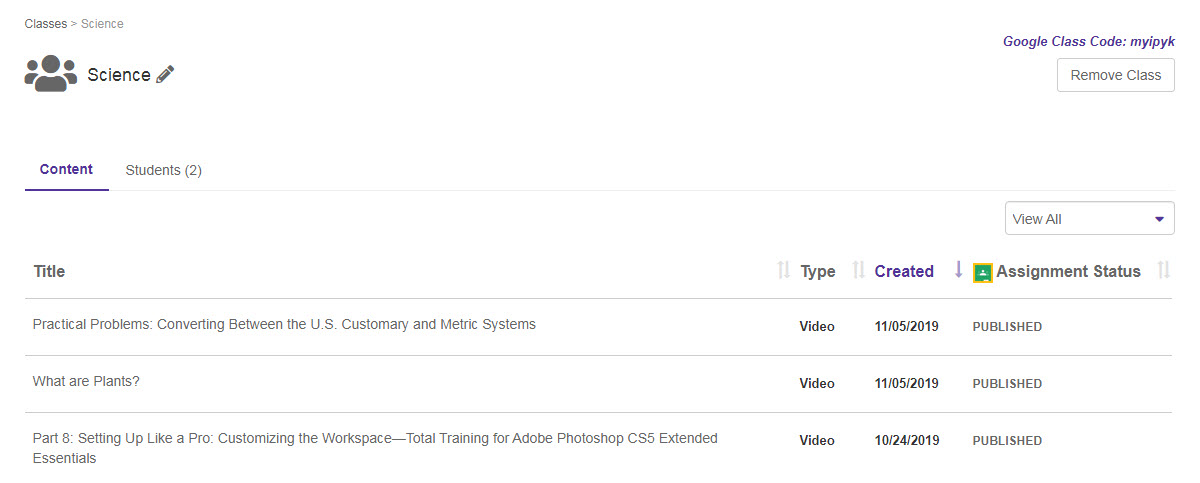Click the class group people icon
The image size is (1200, 483).
(x=50, y=74)
